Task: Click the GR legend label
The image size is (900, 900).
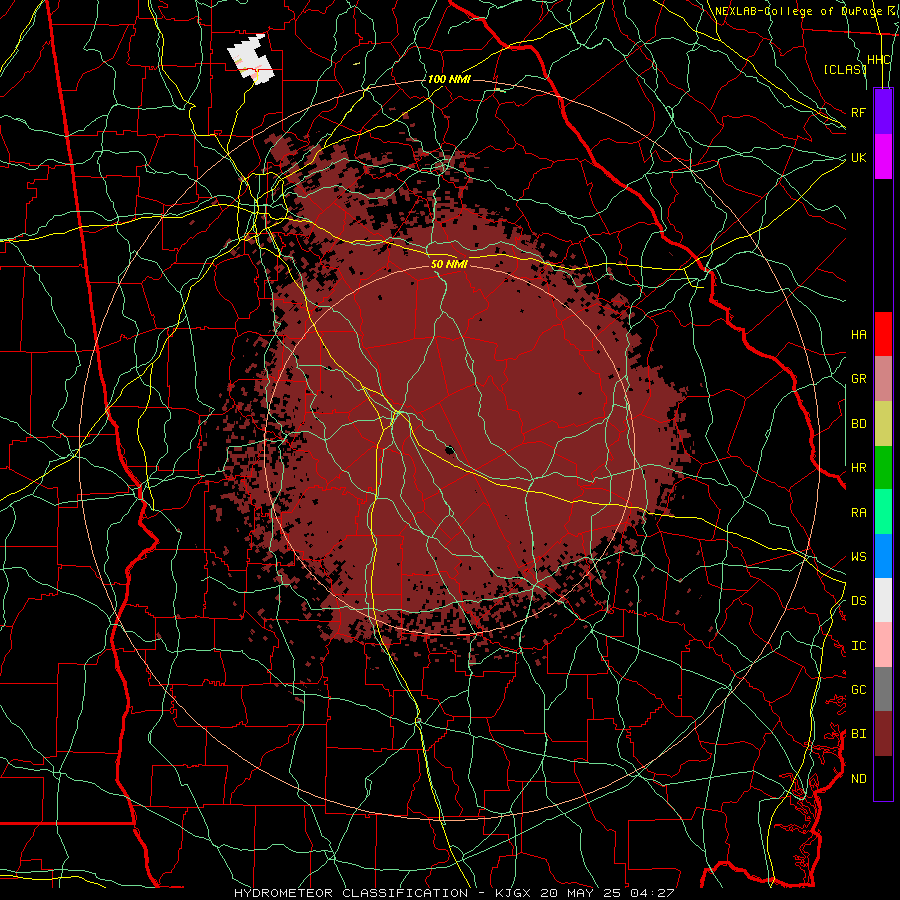Action: pos(858,379)
